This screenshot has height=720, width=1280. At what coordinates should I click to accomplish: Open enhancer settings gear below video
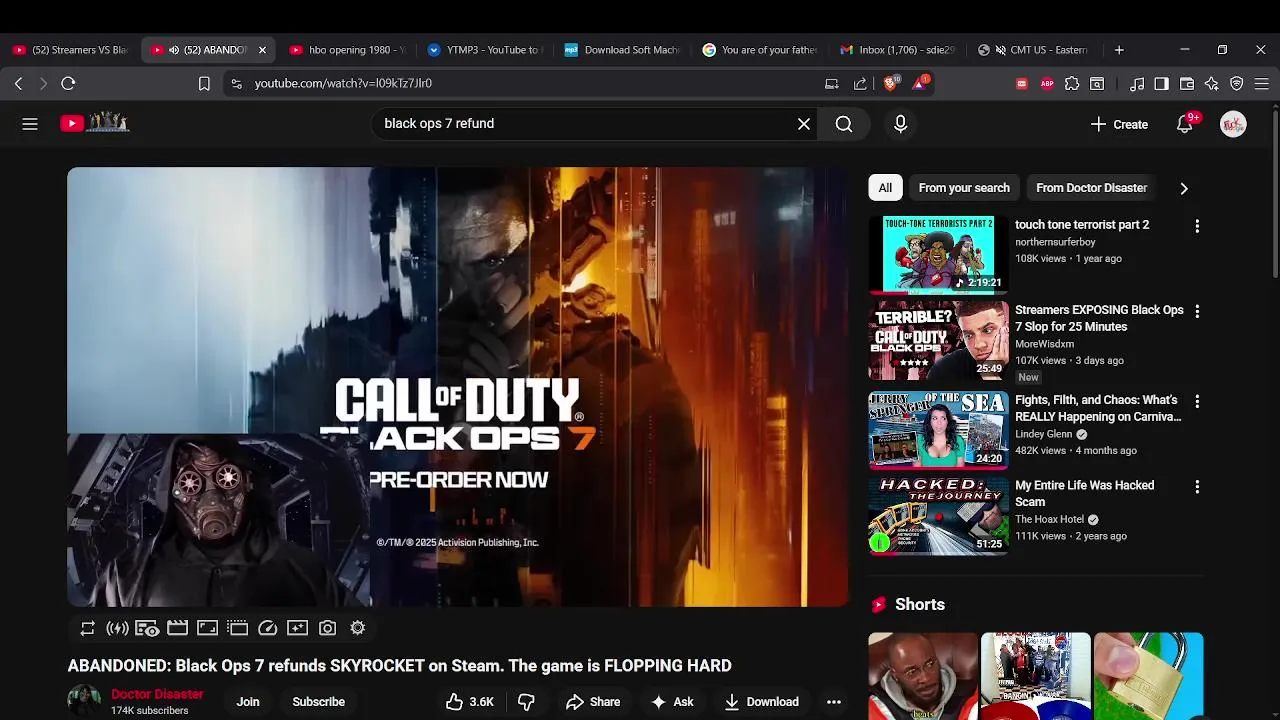point(357,628)
